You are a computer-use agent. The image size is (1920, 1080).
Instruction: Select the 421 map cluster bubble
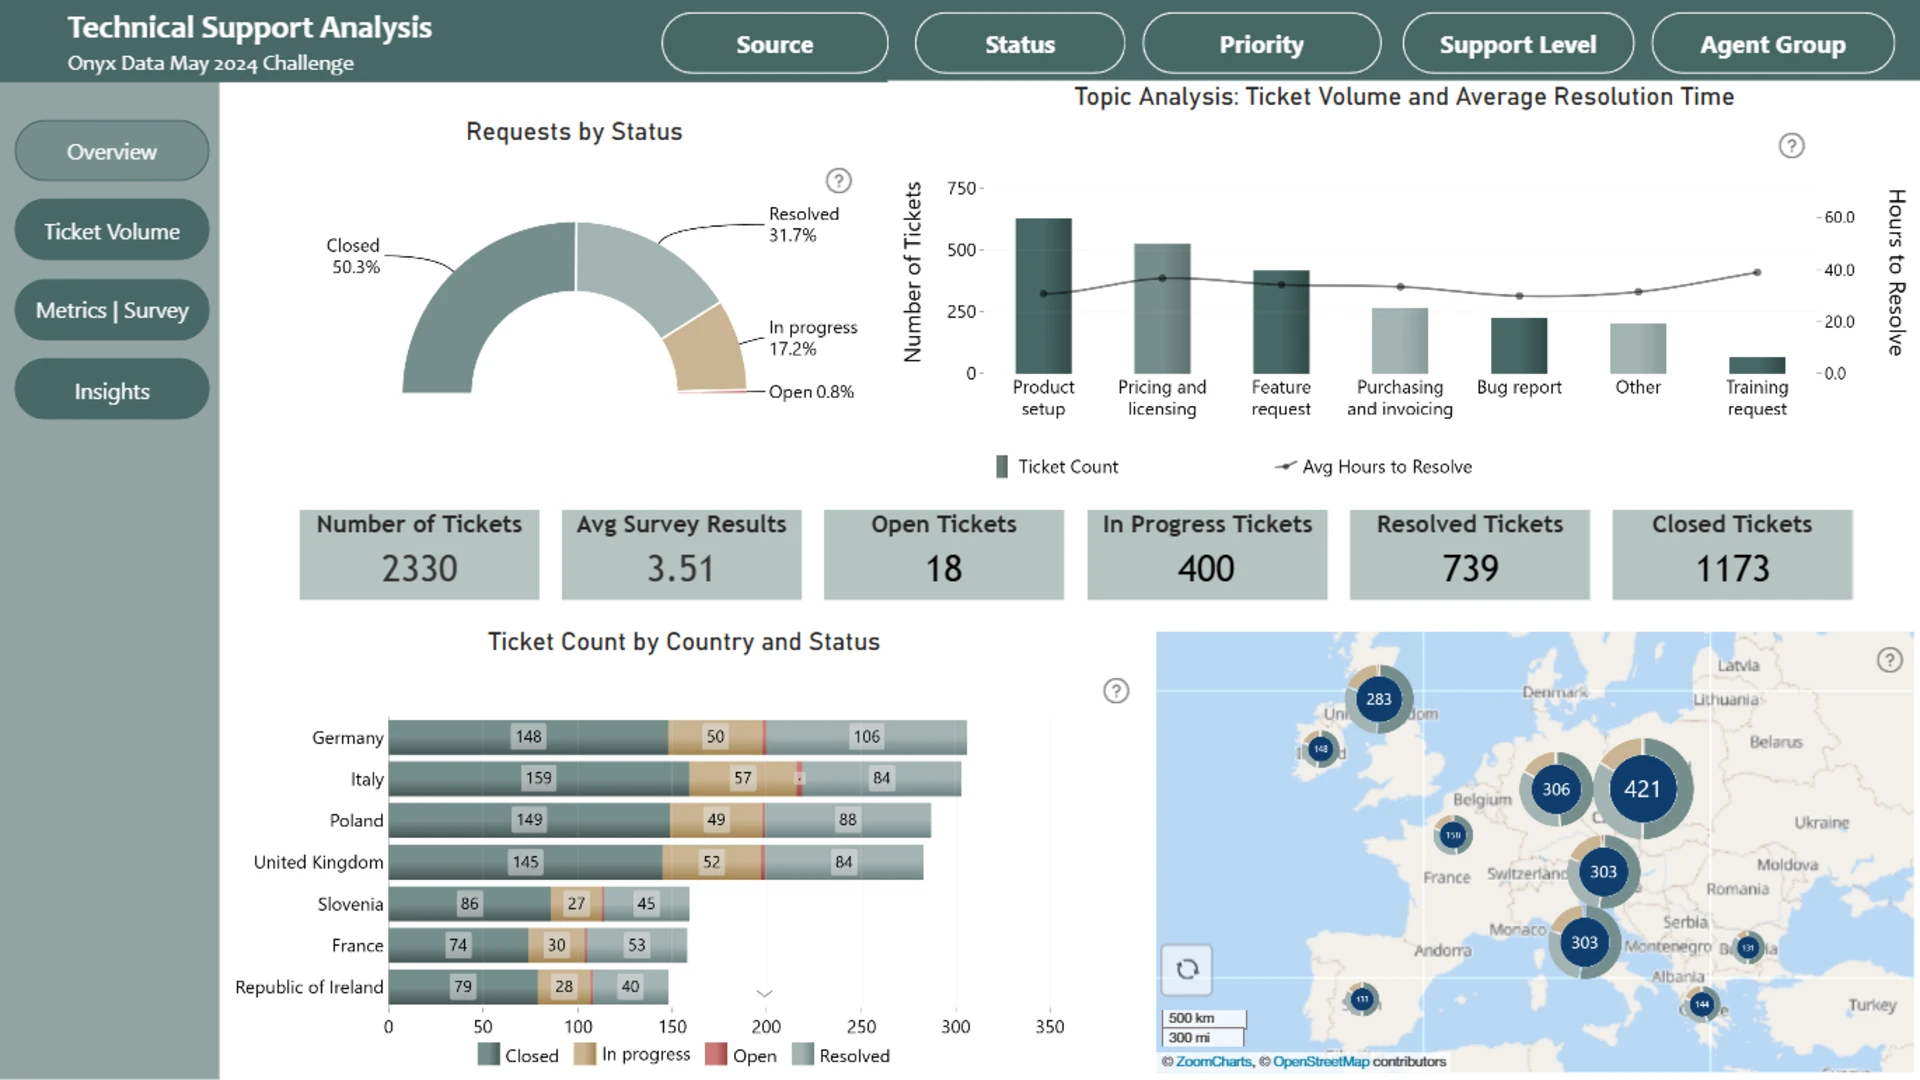pos(1642,789)
